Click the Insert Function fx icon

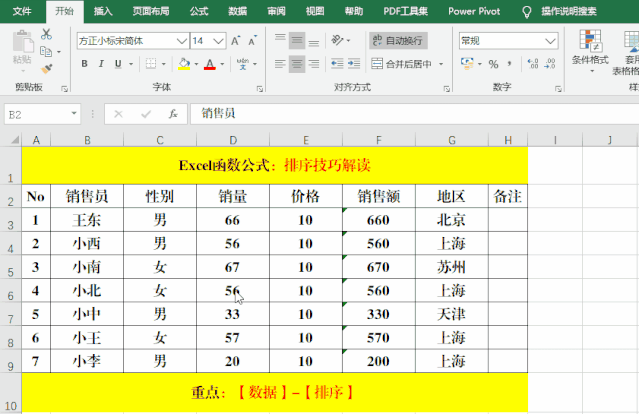172,114
